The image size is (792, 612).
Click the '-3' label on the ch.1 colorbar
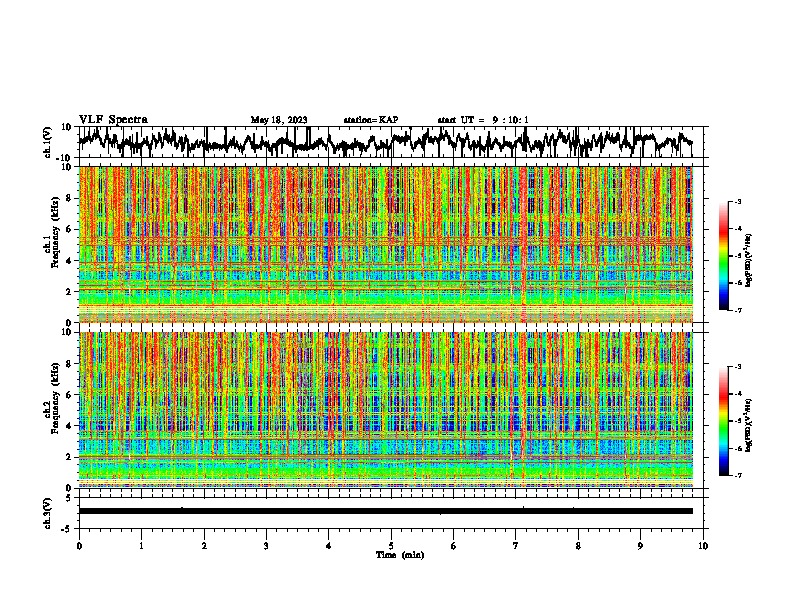pyautogui.click(x=738, y=202)
